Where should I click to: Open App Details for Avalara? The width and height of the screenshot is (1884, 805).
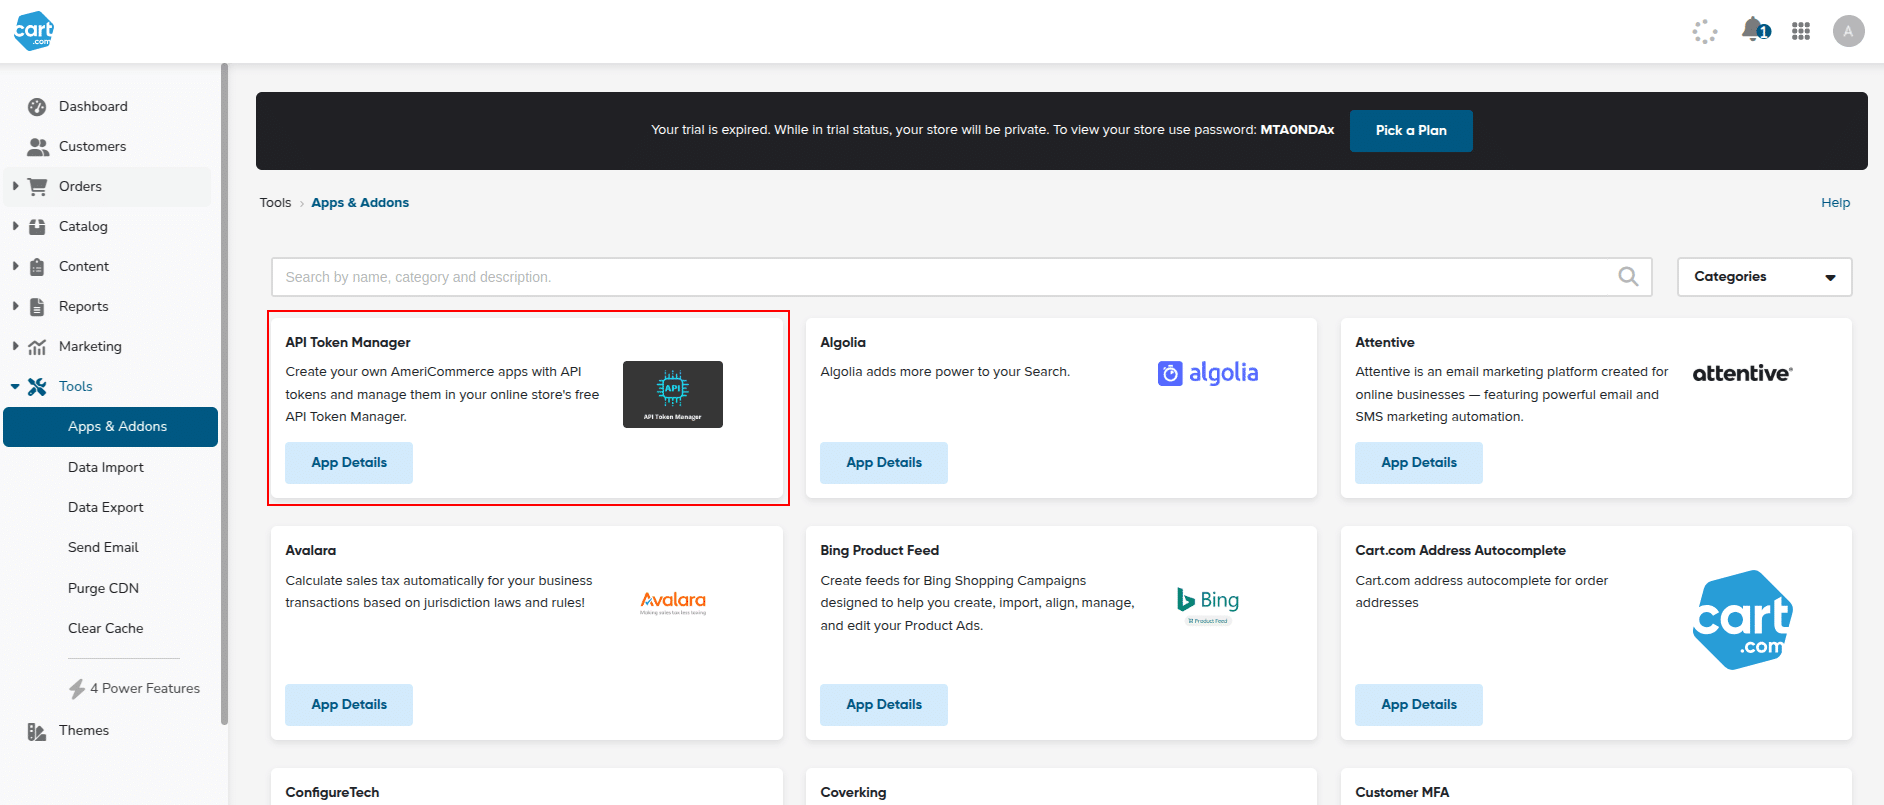point(349,705)
